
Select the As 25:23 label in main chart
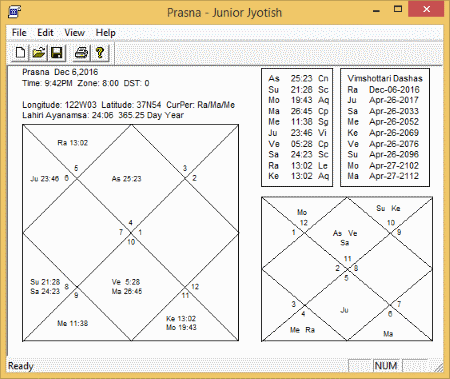coord(126,179)
